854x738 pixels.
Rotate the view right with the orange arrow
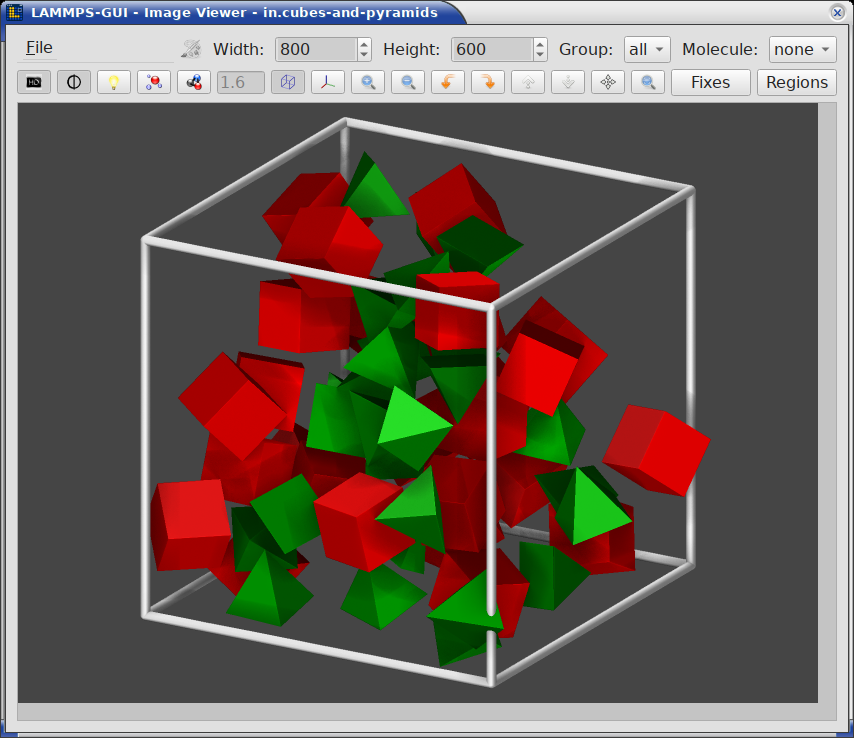pos(488,82)
